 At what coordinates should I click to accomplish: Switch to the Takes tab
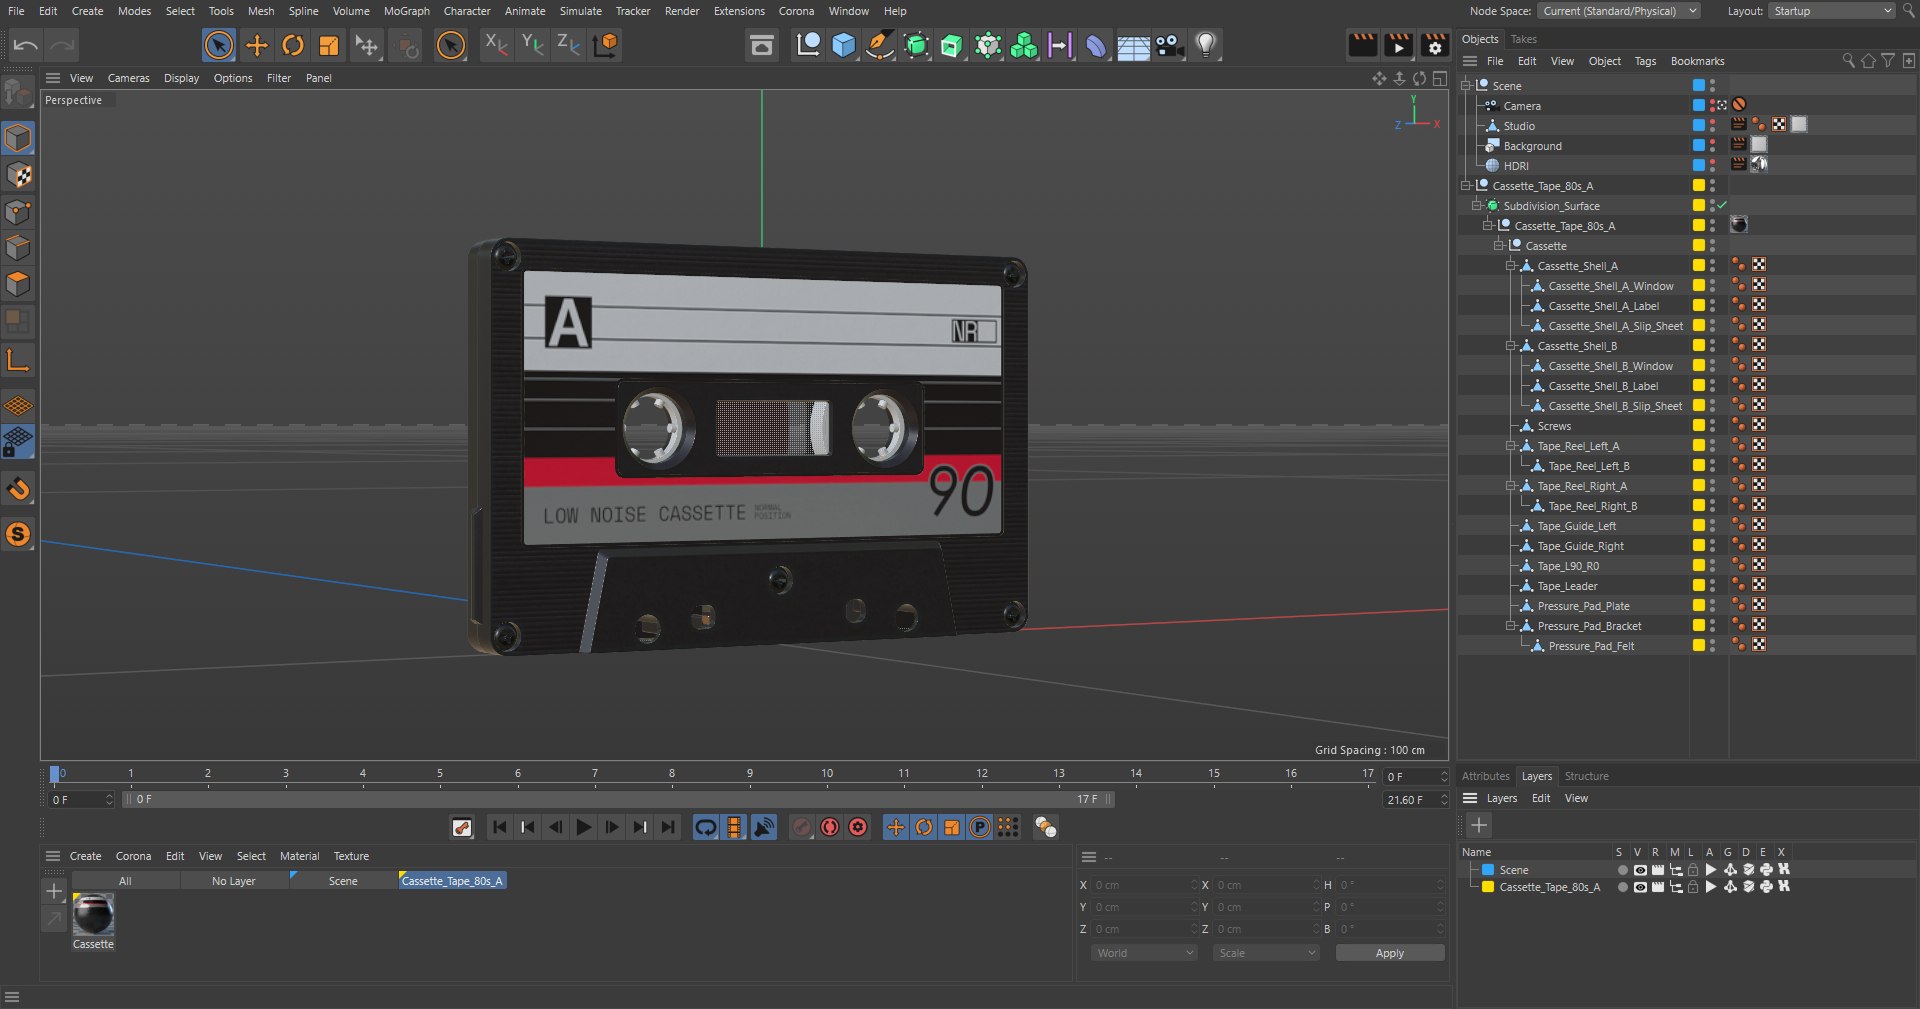pyautogui.click(x=1523, y=39)
